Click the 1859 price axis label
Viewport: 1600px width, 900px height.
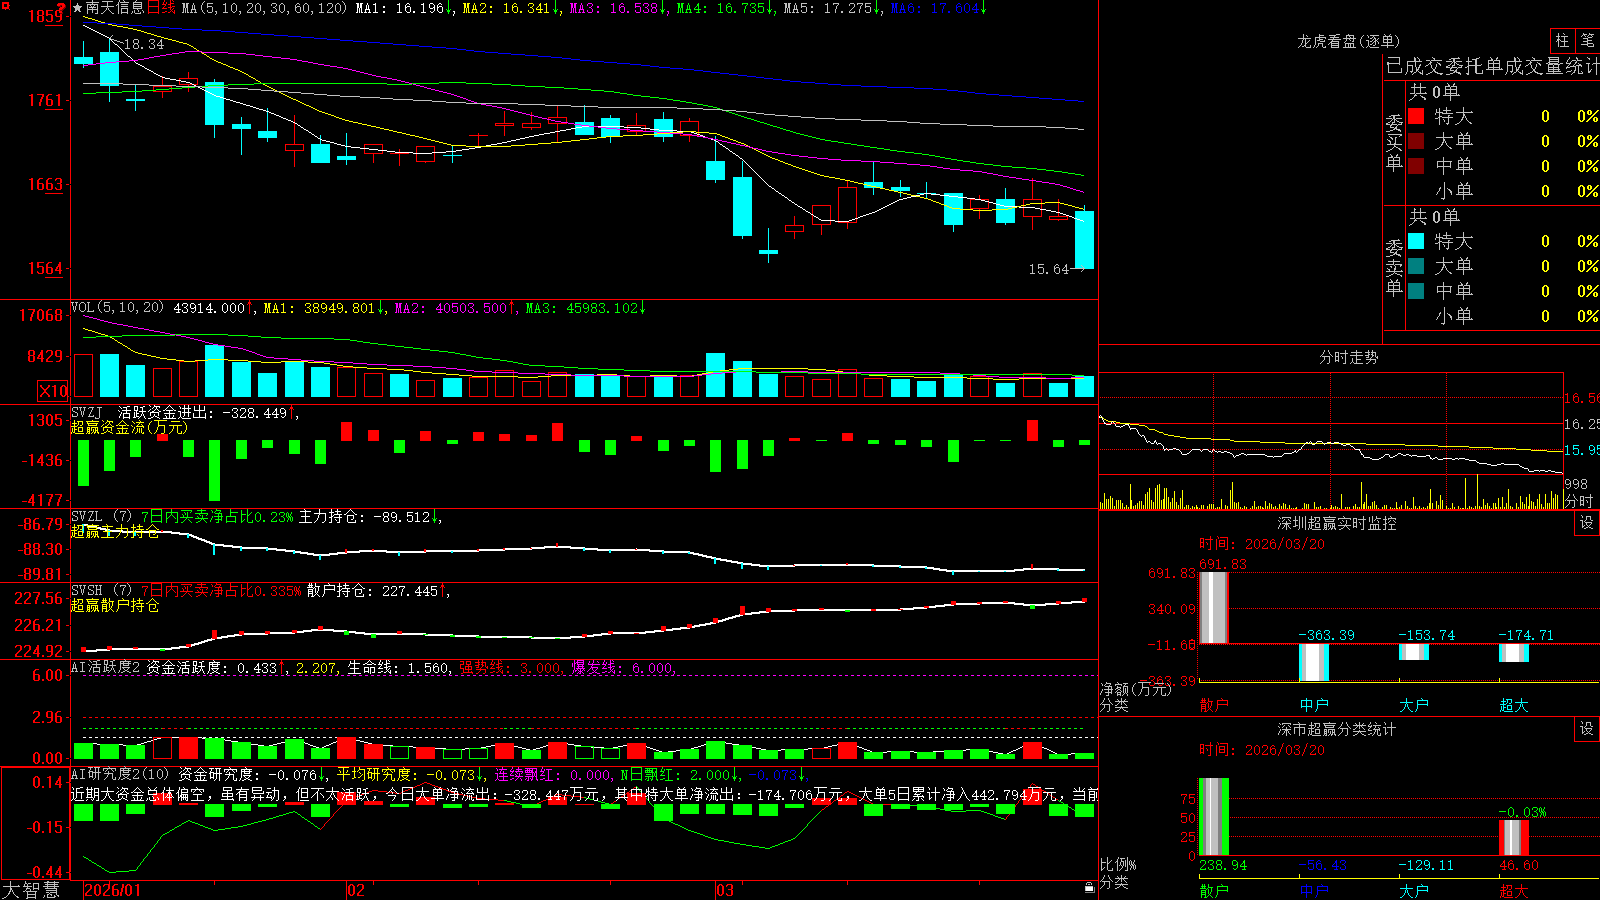(46, 16)
